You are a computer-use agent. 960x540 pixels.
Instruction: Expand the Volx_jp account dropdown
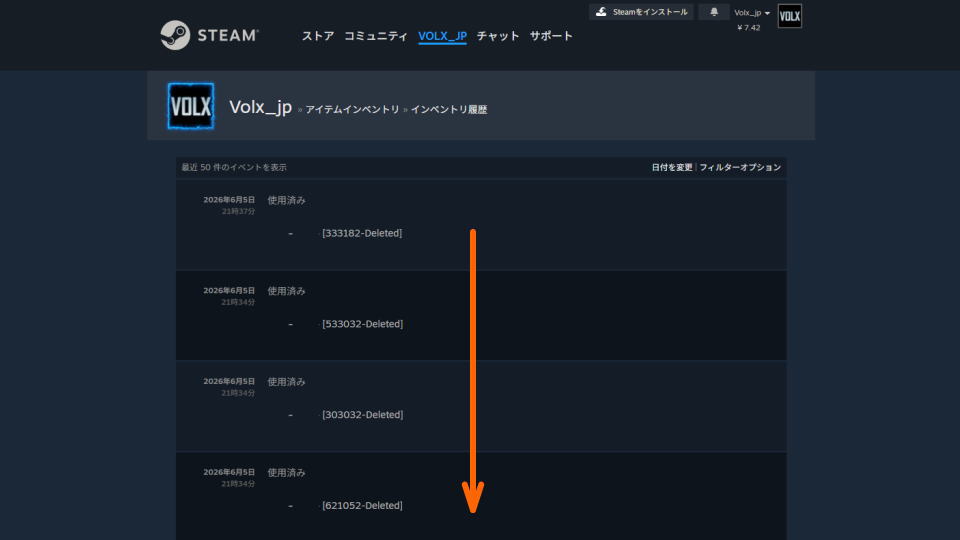(x=752, y=13)
